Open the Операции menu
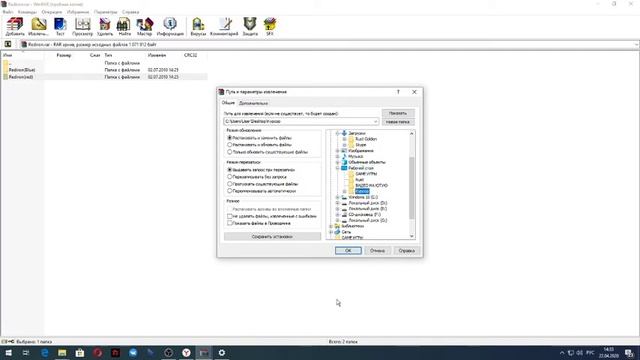 tap(51, 12)
